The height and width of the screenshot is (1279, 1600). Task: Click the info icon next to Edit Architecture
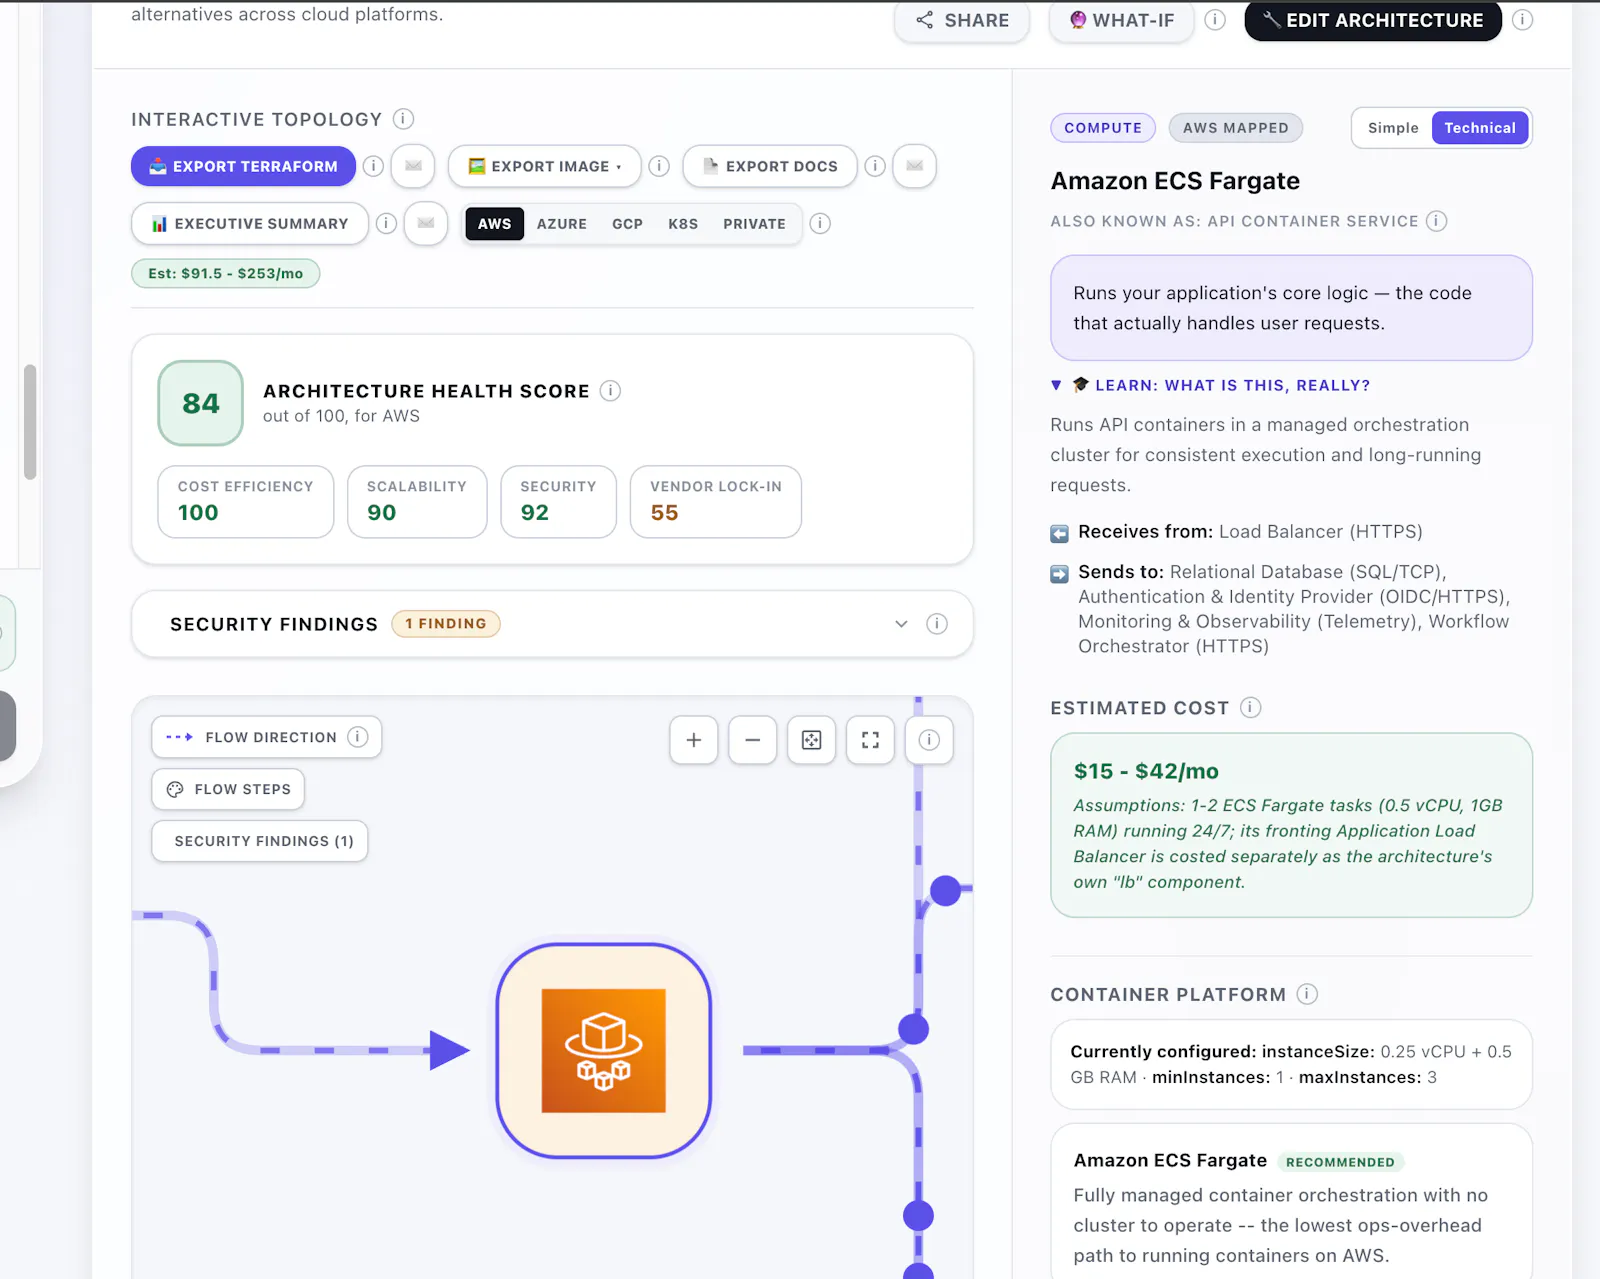(x=1523, y=20)
